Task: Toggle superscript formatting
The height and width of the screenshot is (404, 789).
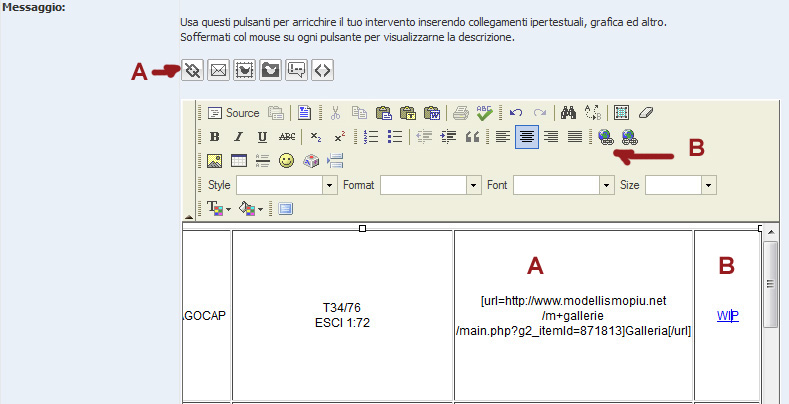Action: point(340,137)
